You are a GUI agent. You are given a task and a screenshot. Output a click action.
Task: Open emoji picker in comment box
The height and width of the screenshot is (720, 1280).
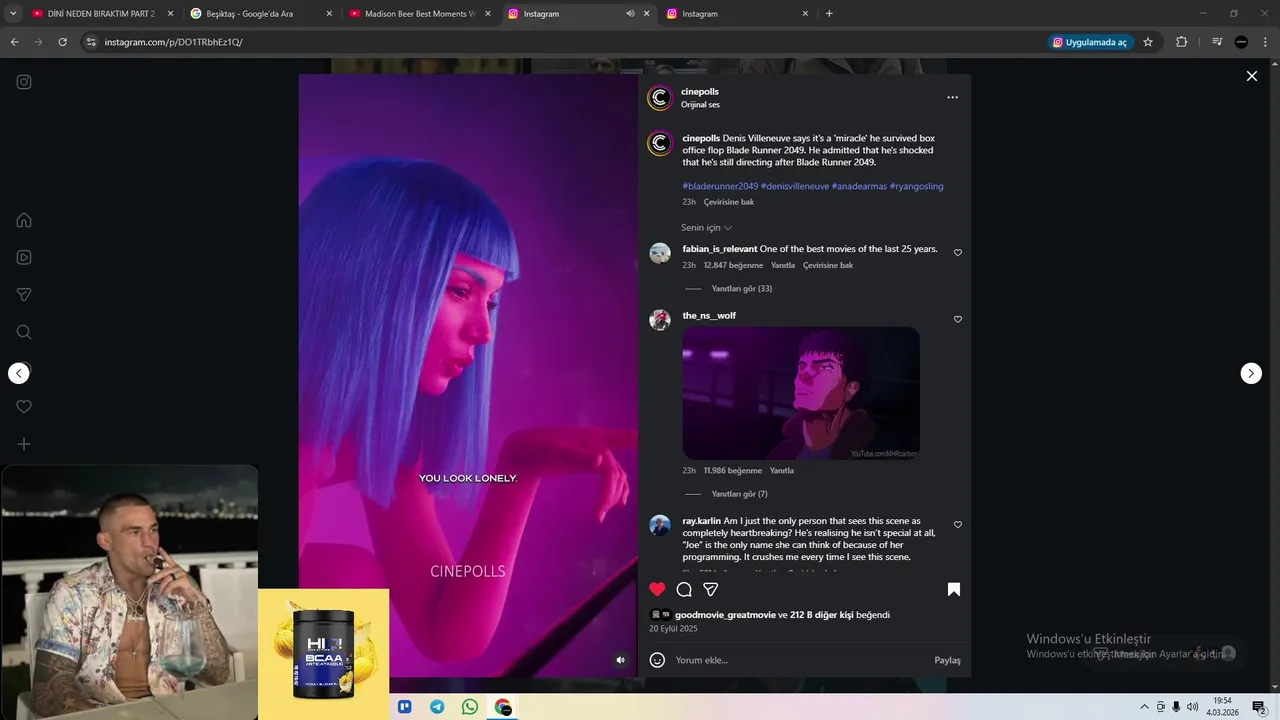[x=657, y=660]
